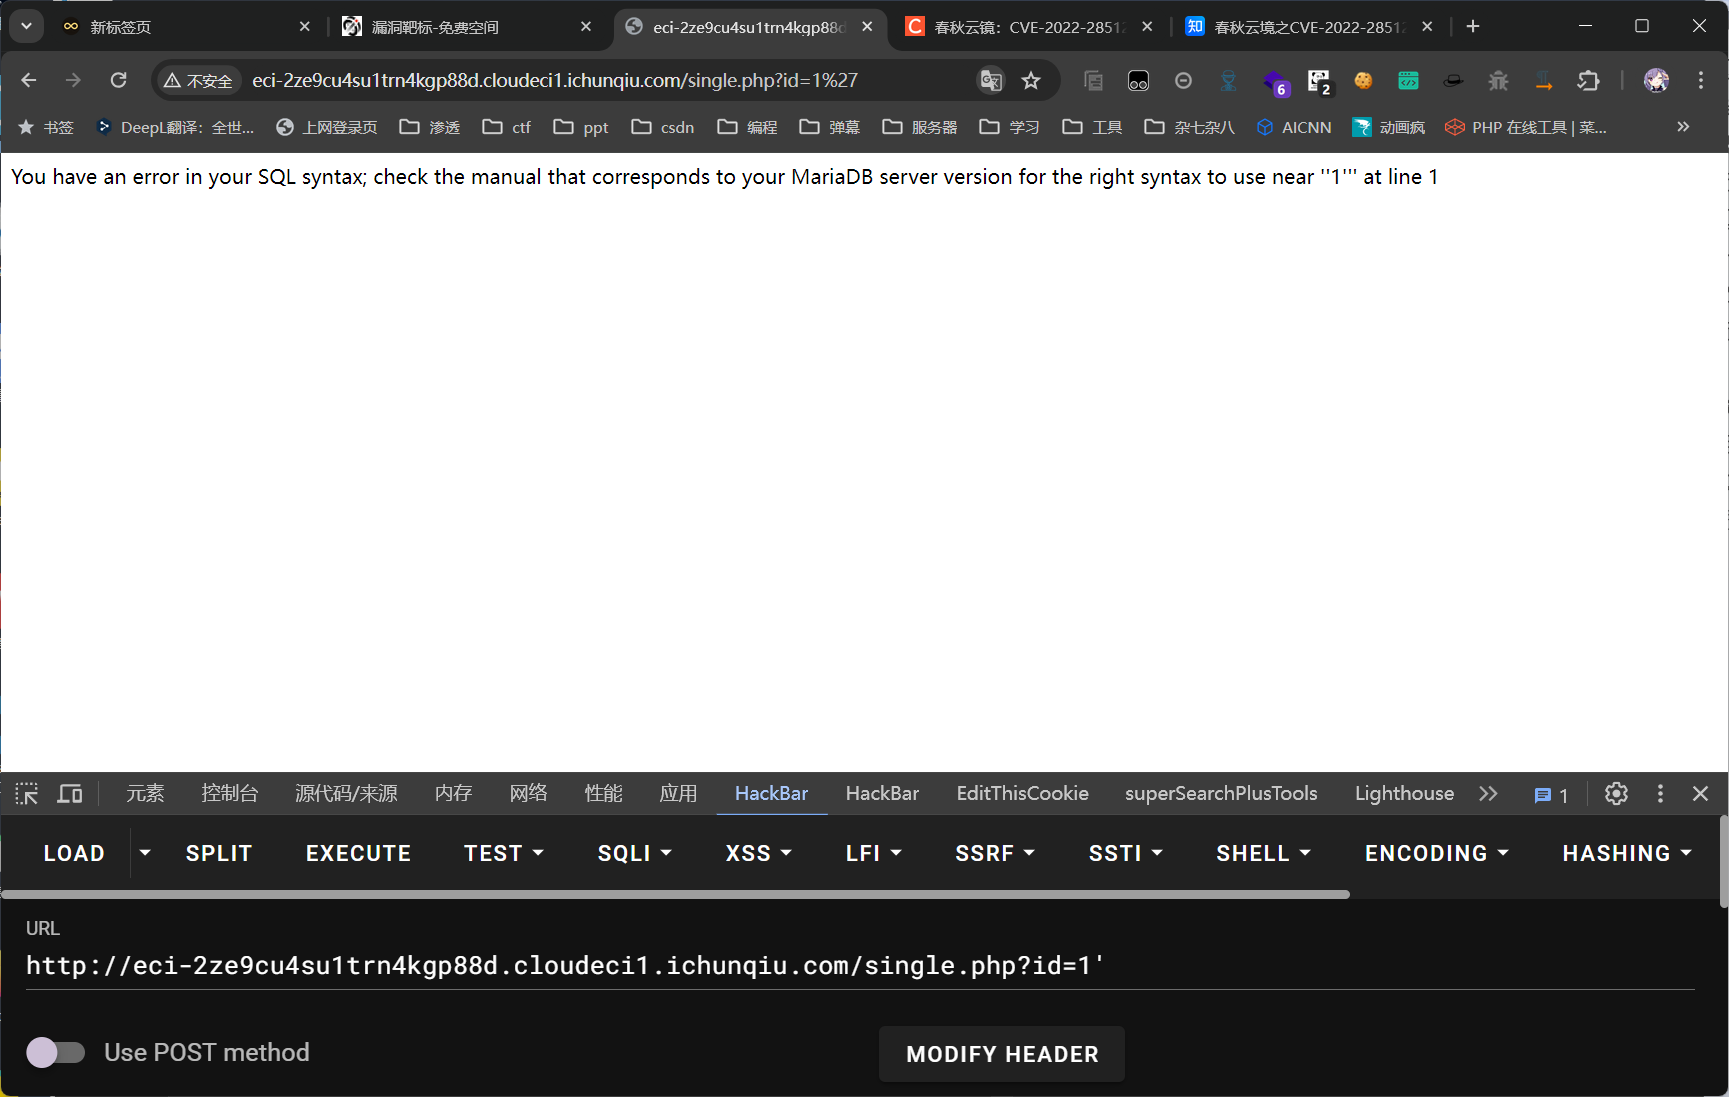Toggle the device toolbar icon

click(x=70, y=794)
